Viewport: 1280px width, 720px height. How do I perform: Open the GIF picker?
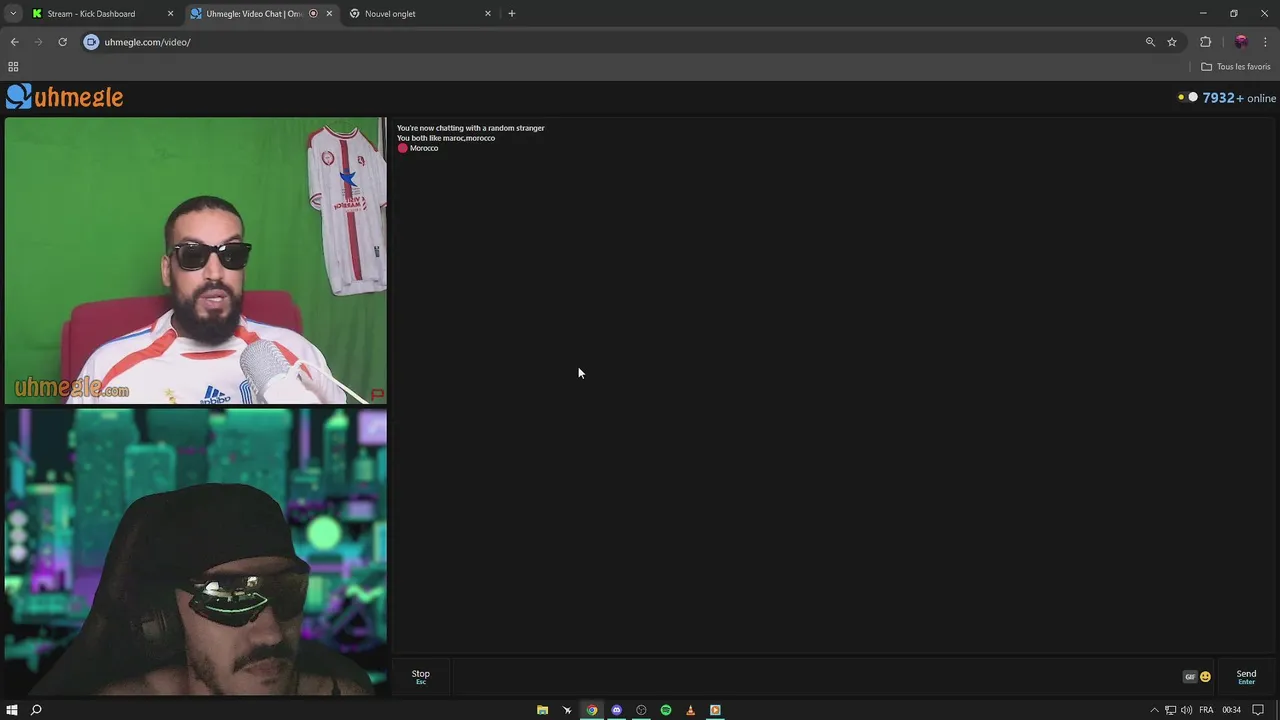(1190, 677)
